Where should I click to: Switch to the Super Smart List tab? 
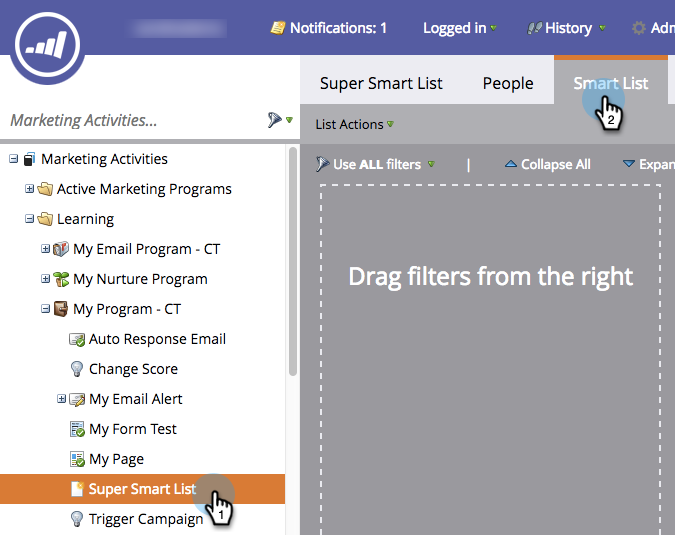click(x=381, y=83)
